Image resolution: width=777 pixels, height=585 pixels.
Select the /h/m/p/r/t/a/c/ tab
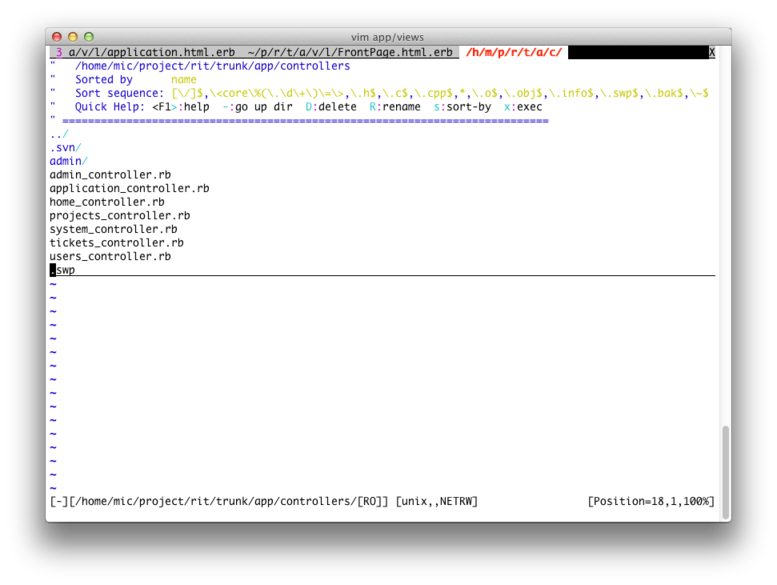pos(514,52)
